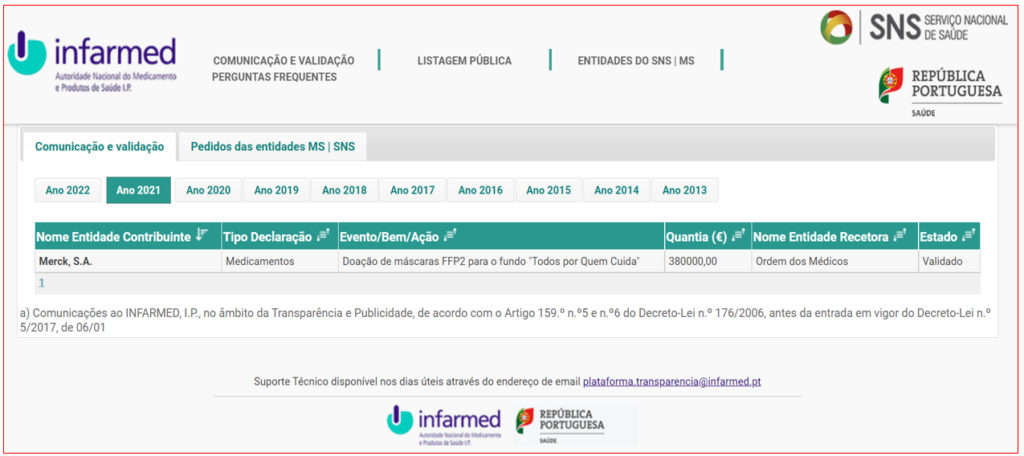Go to Entidades do SNS | MS
This screenshot has height=456, width=1024.
click(635, 61)
